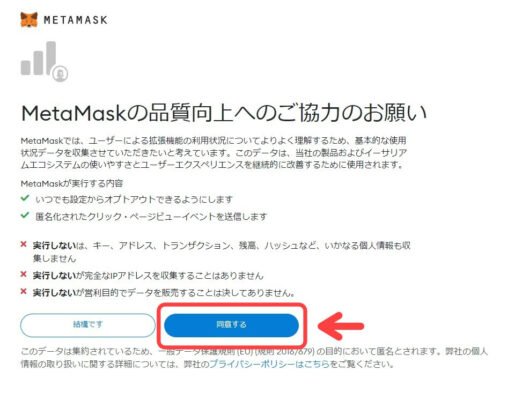
Task: Click red X beside full IP address line
Action: coord(23,274)
